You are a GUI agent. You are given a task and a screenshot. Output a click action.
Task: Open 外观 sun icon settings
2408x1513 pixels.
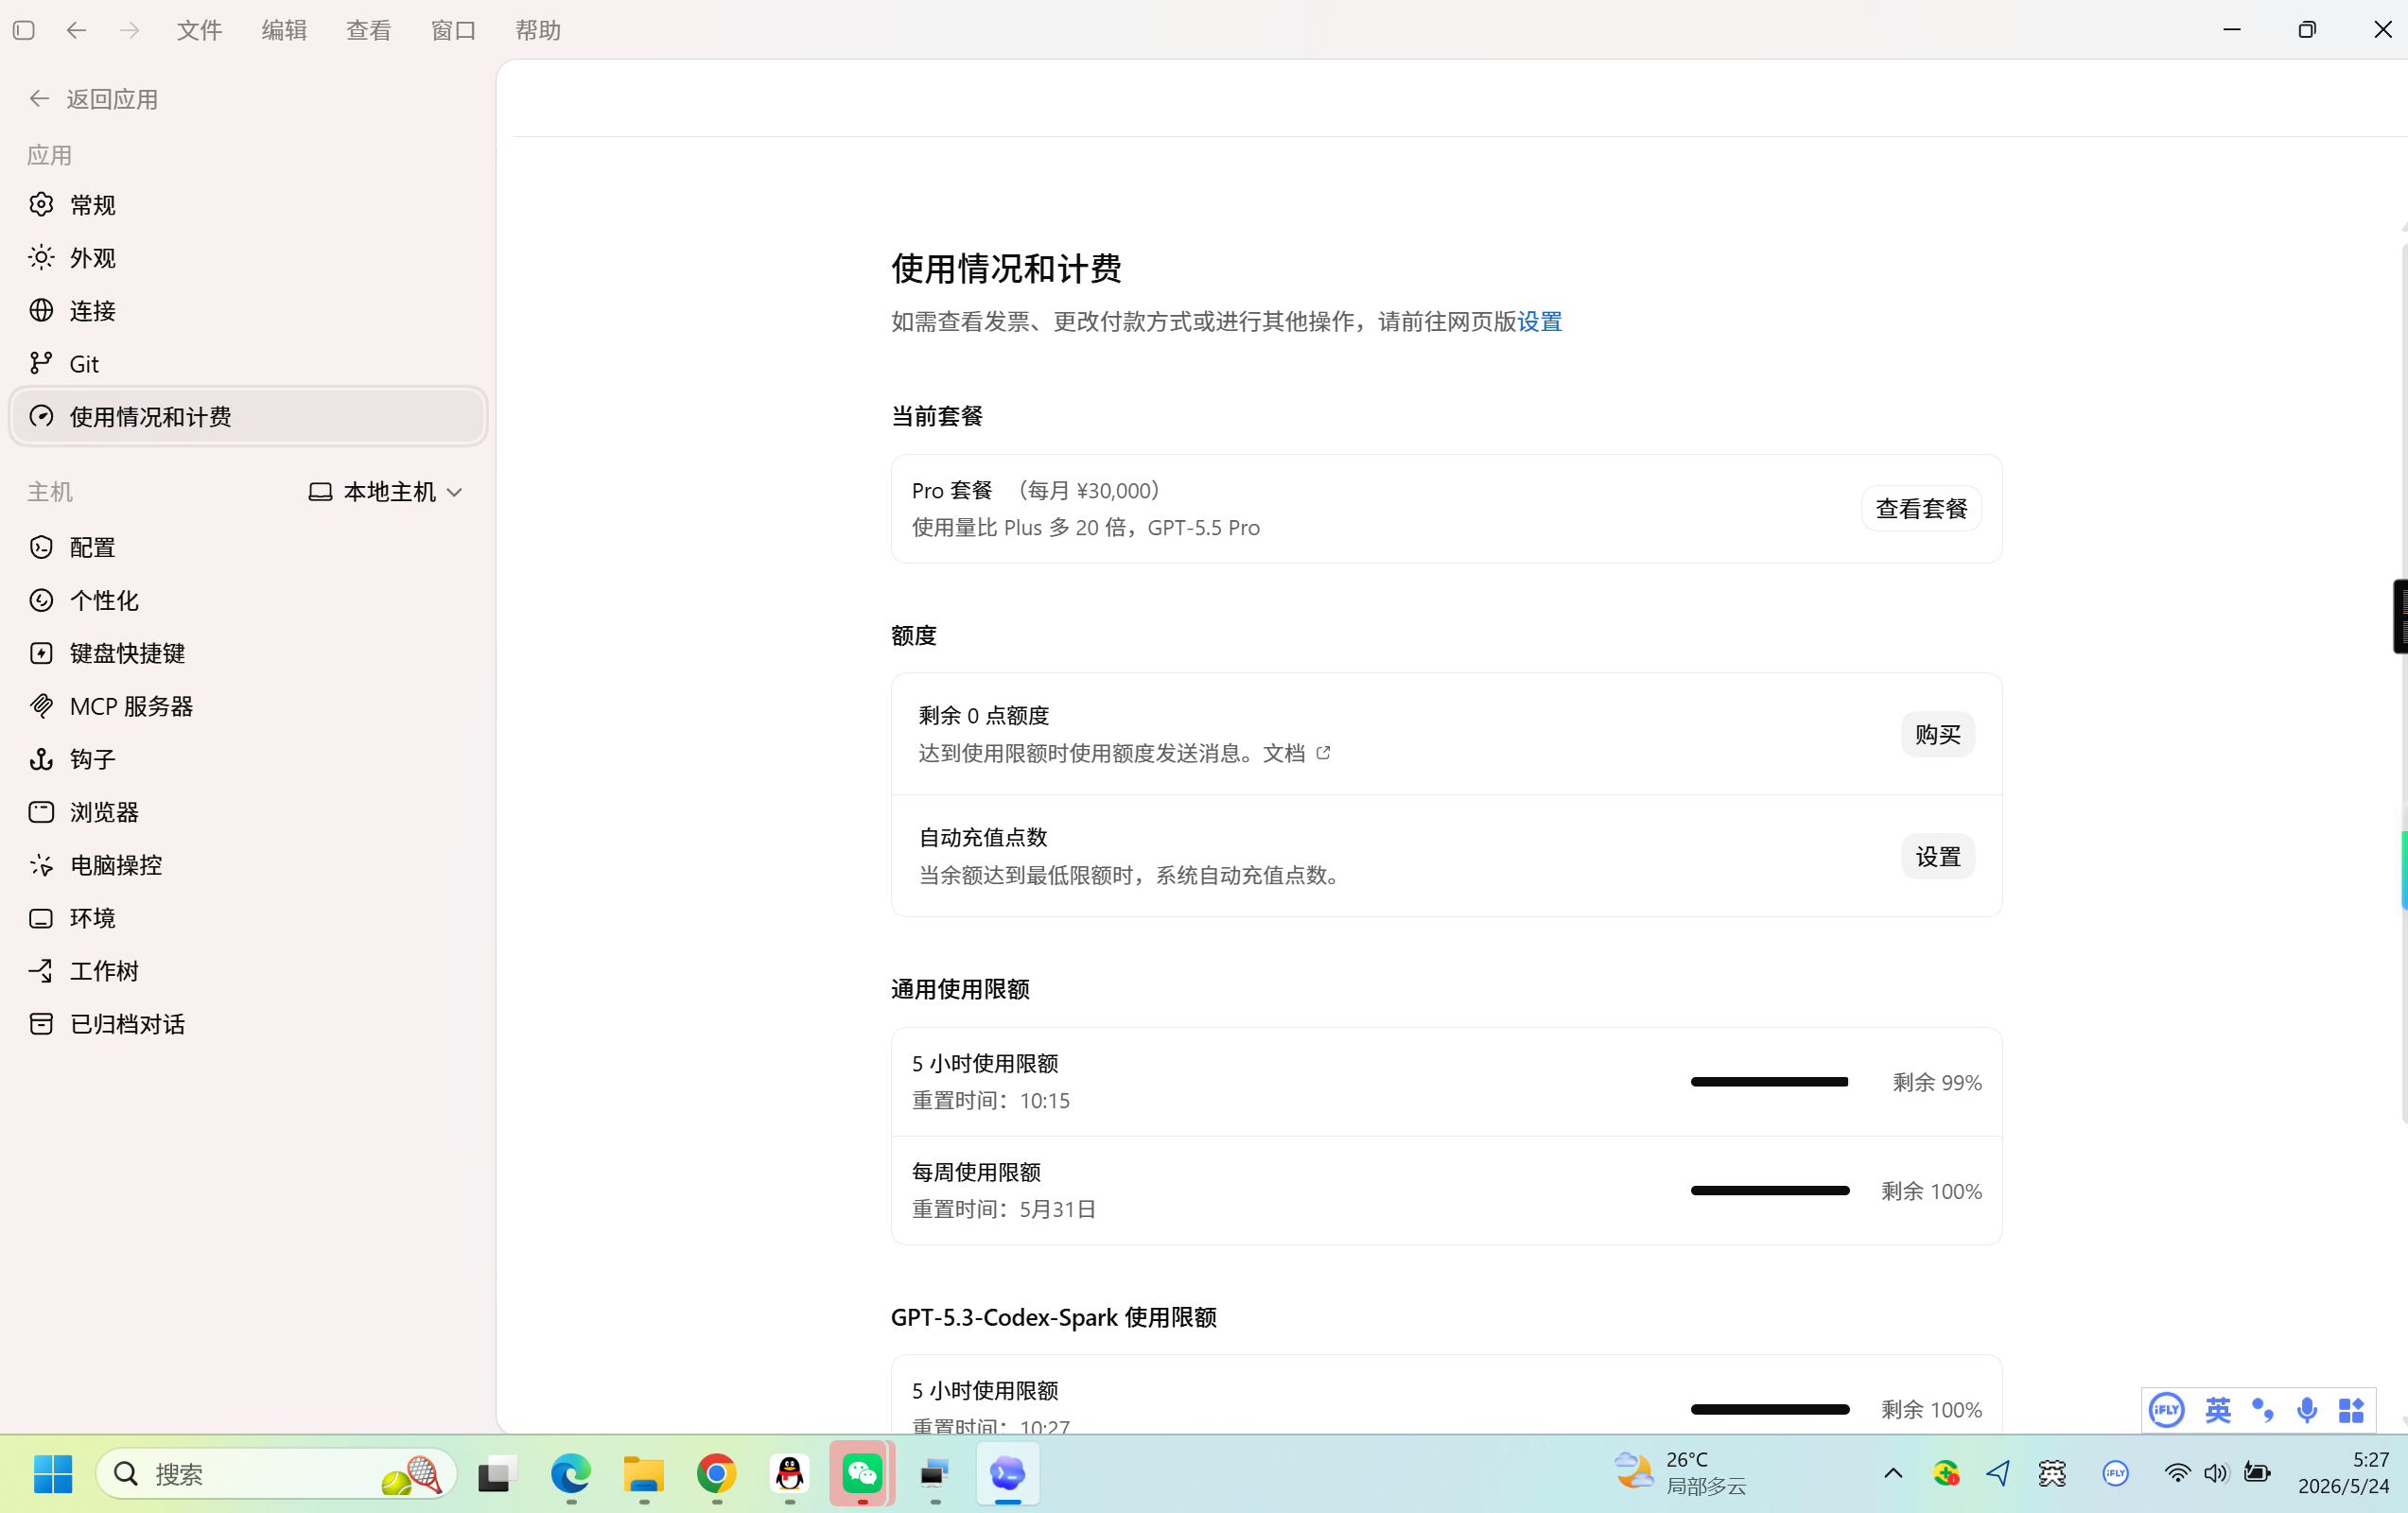click(41, 258)
